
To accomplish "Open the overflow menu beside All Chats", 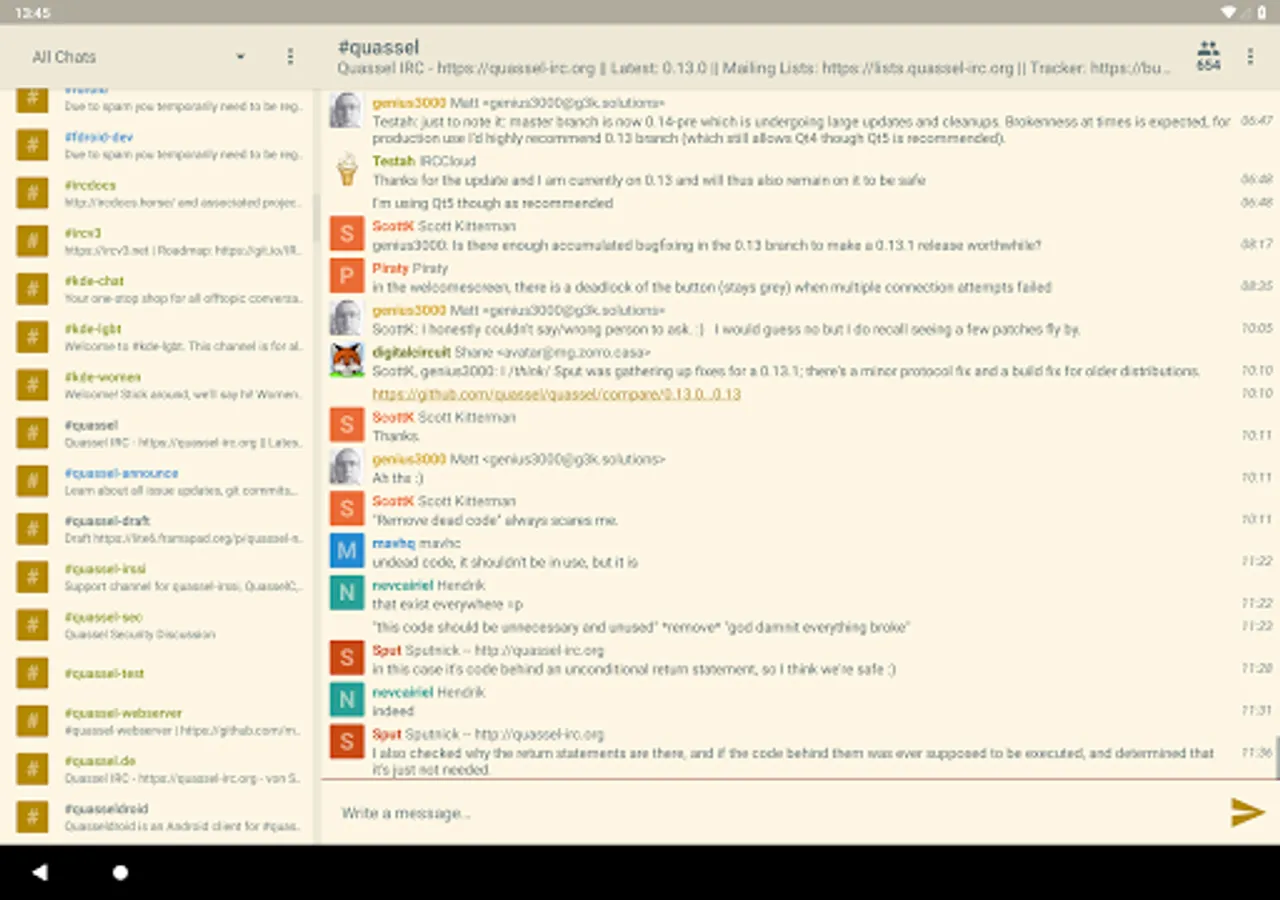I will coord(290,57).
